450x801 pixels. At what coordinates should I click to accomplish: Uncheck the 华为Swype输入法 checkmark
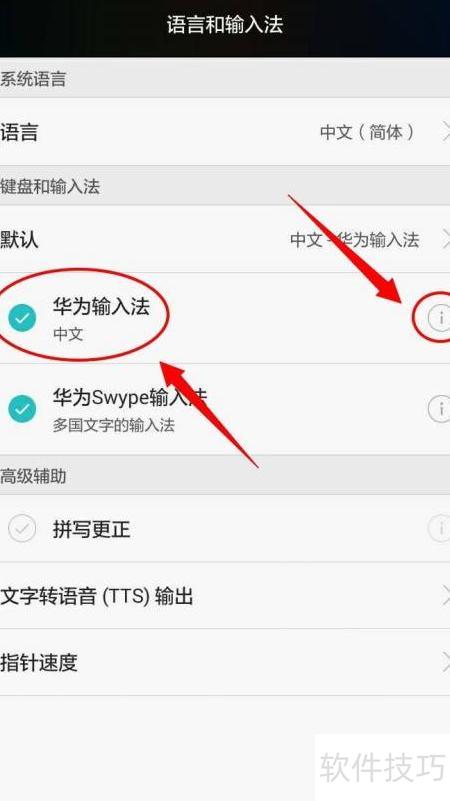pos(22,409)
